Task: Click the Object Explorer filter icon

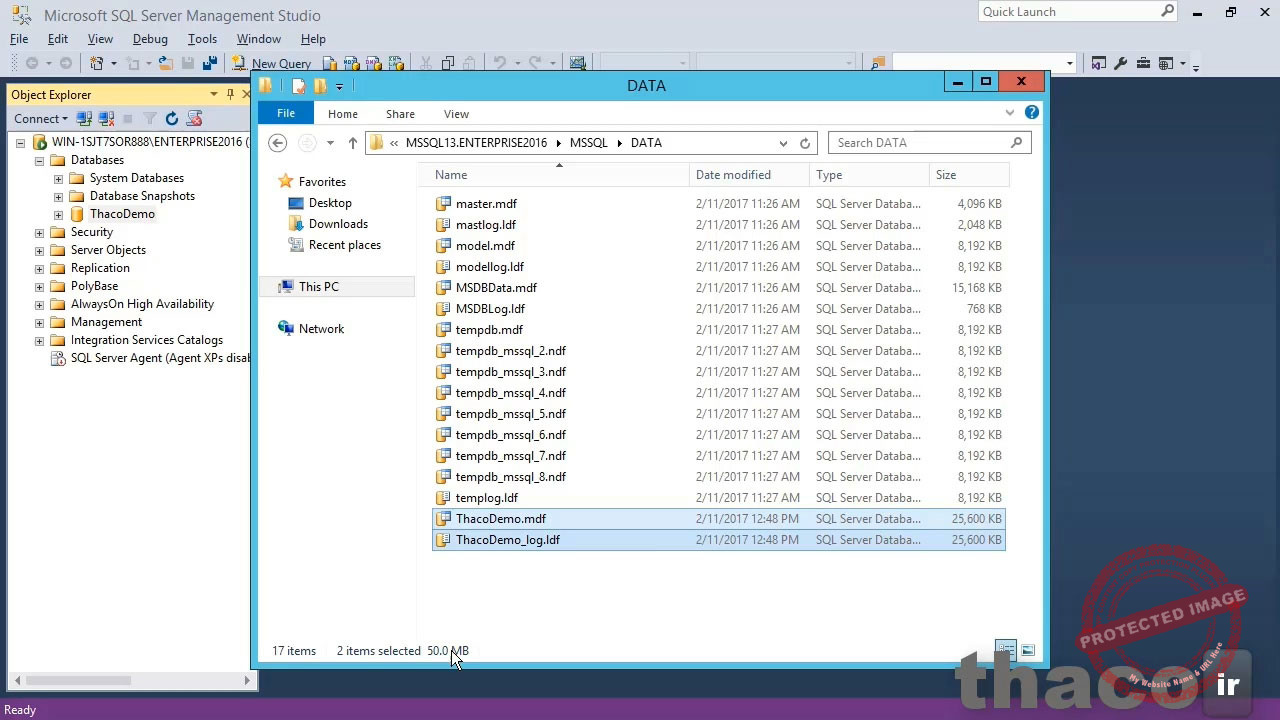Action: click(148, 118)
